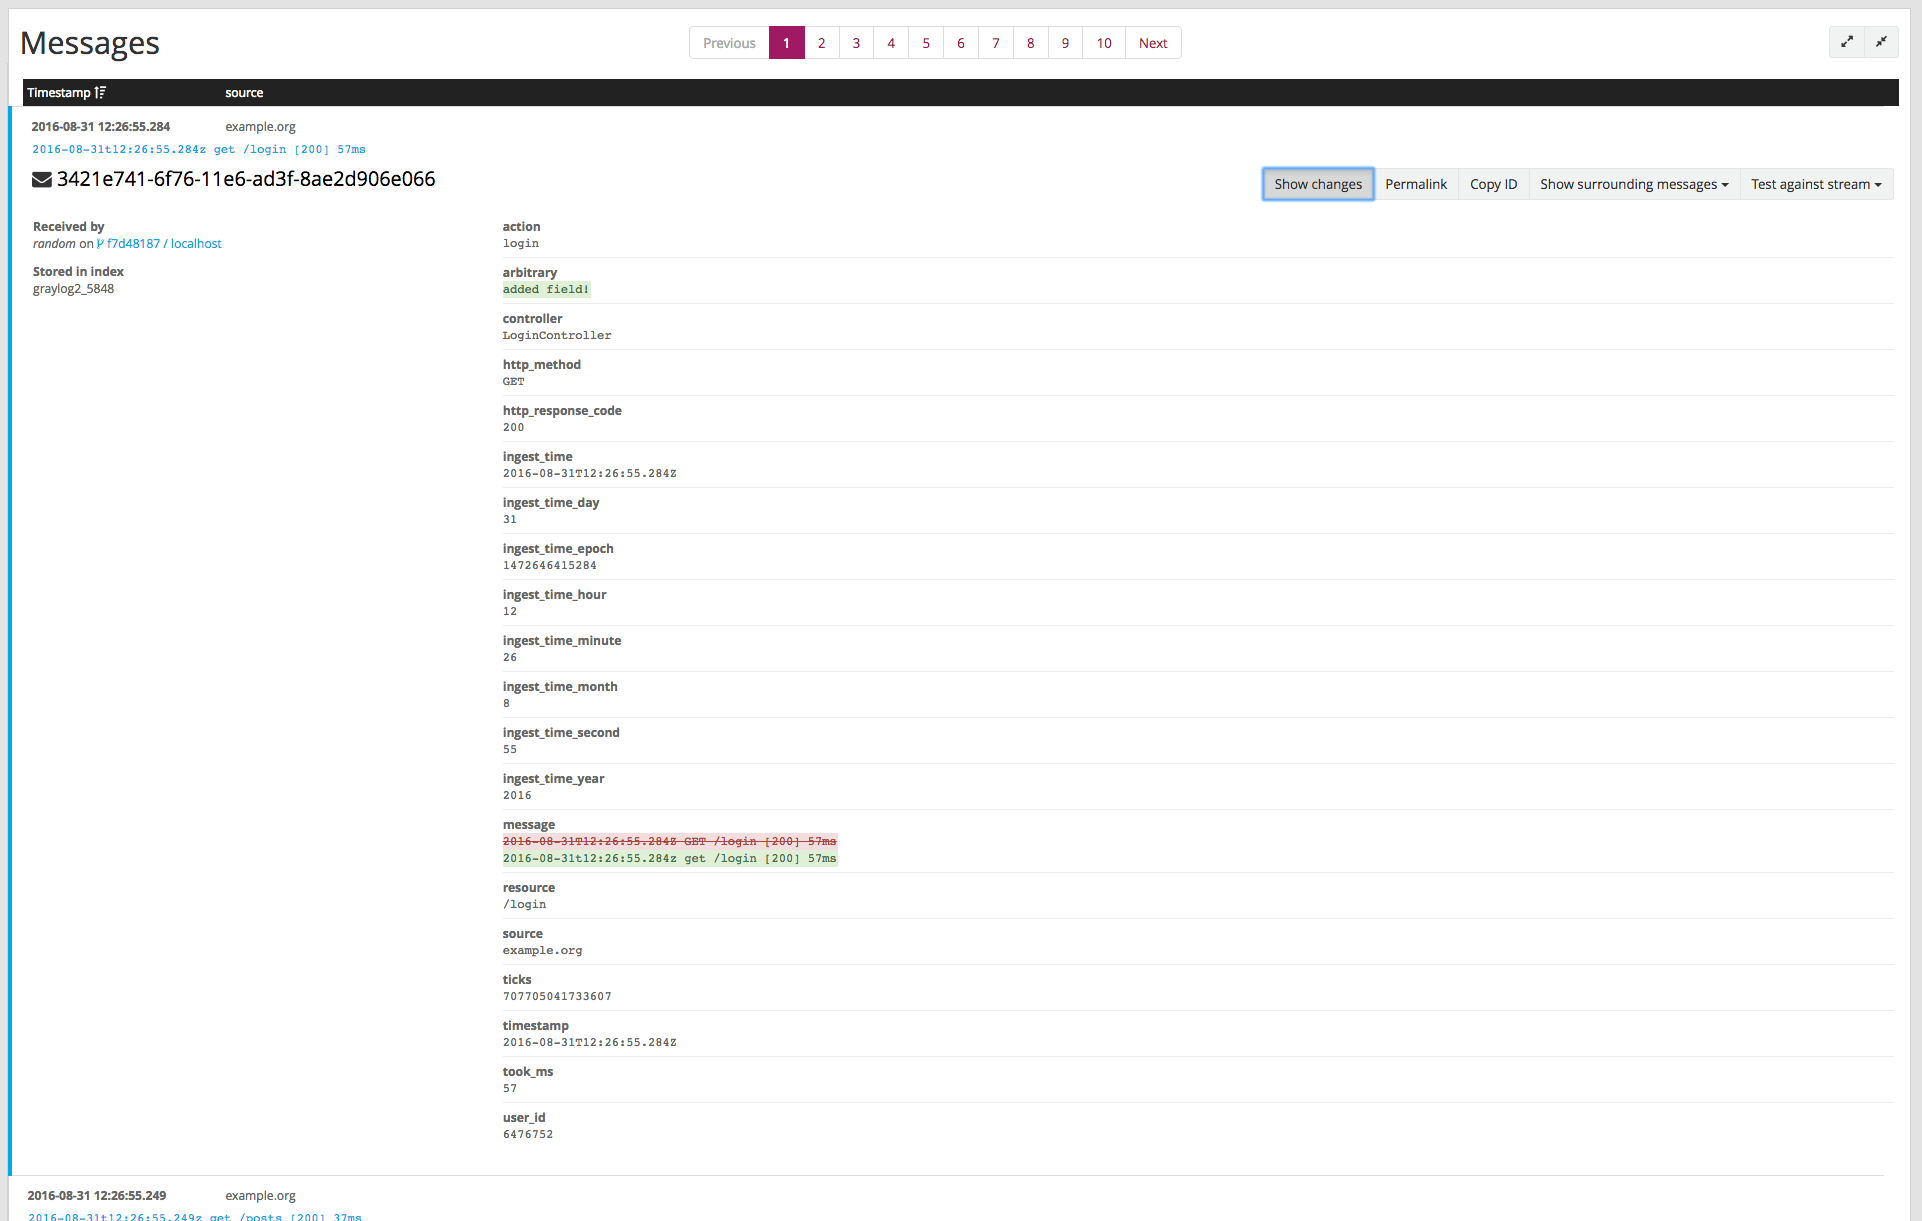The height and width of the screenshot is (1221, 1922).
Task: Click the green new message value
Action: point(669,859)
